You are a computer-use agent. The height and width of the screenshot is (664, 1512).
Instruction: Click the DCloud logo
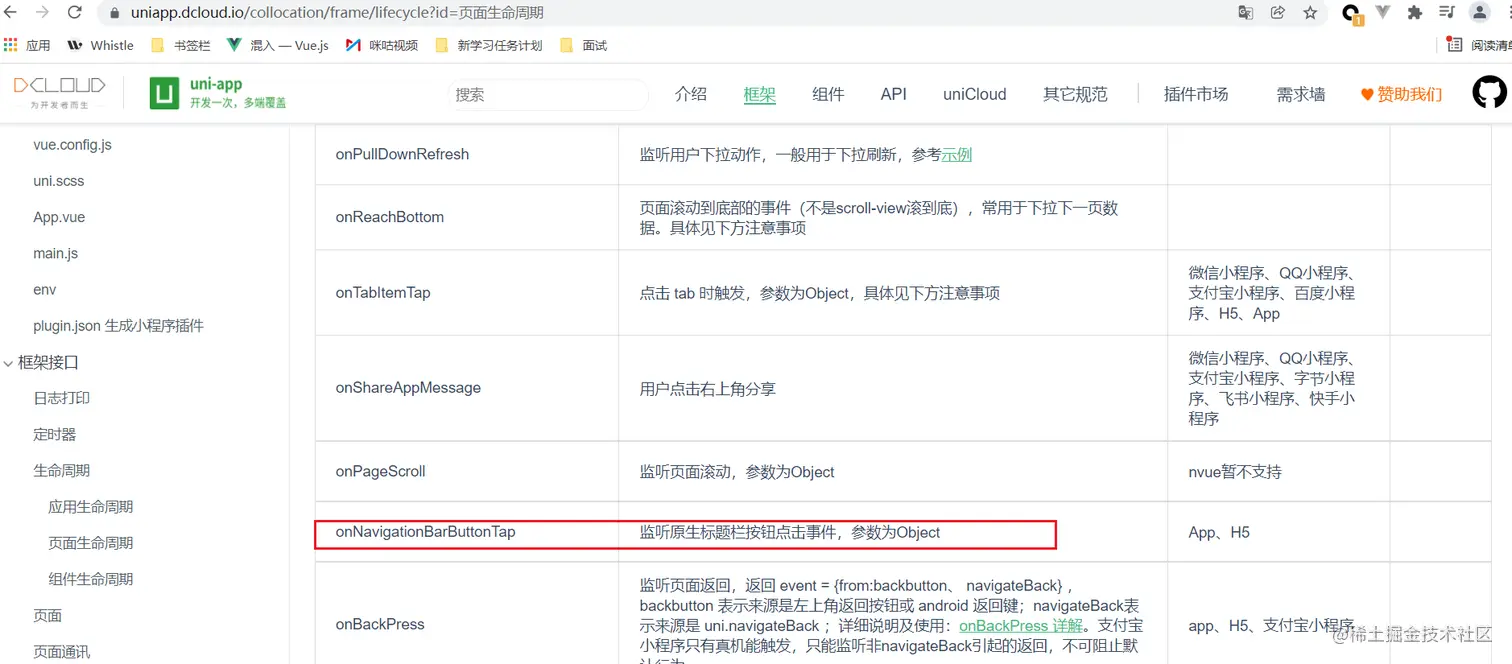coord(58,92)
